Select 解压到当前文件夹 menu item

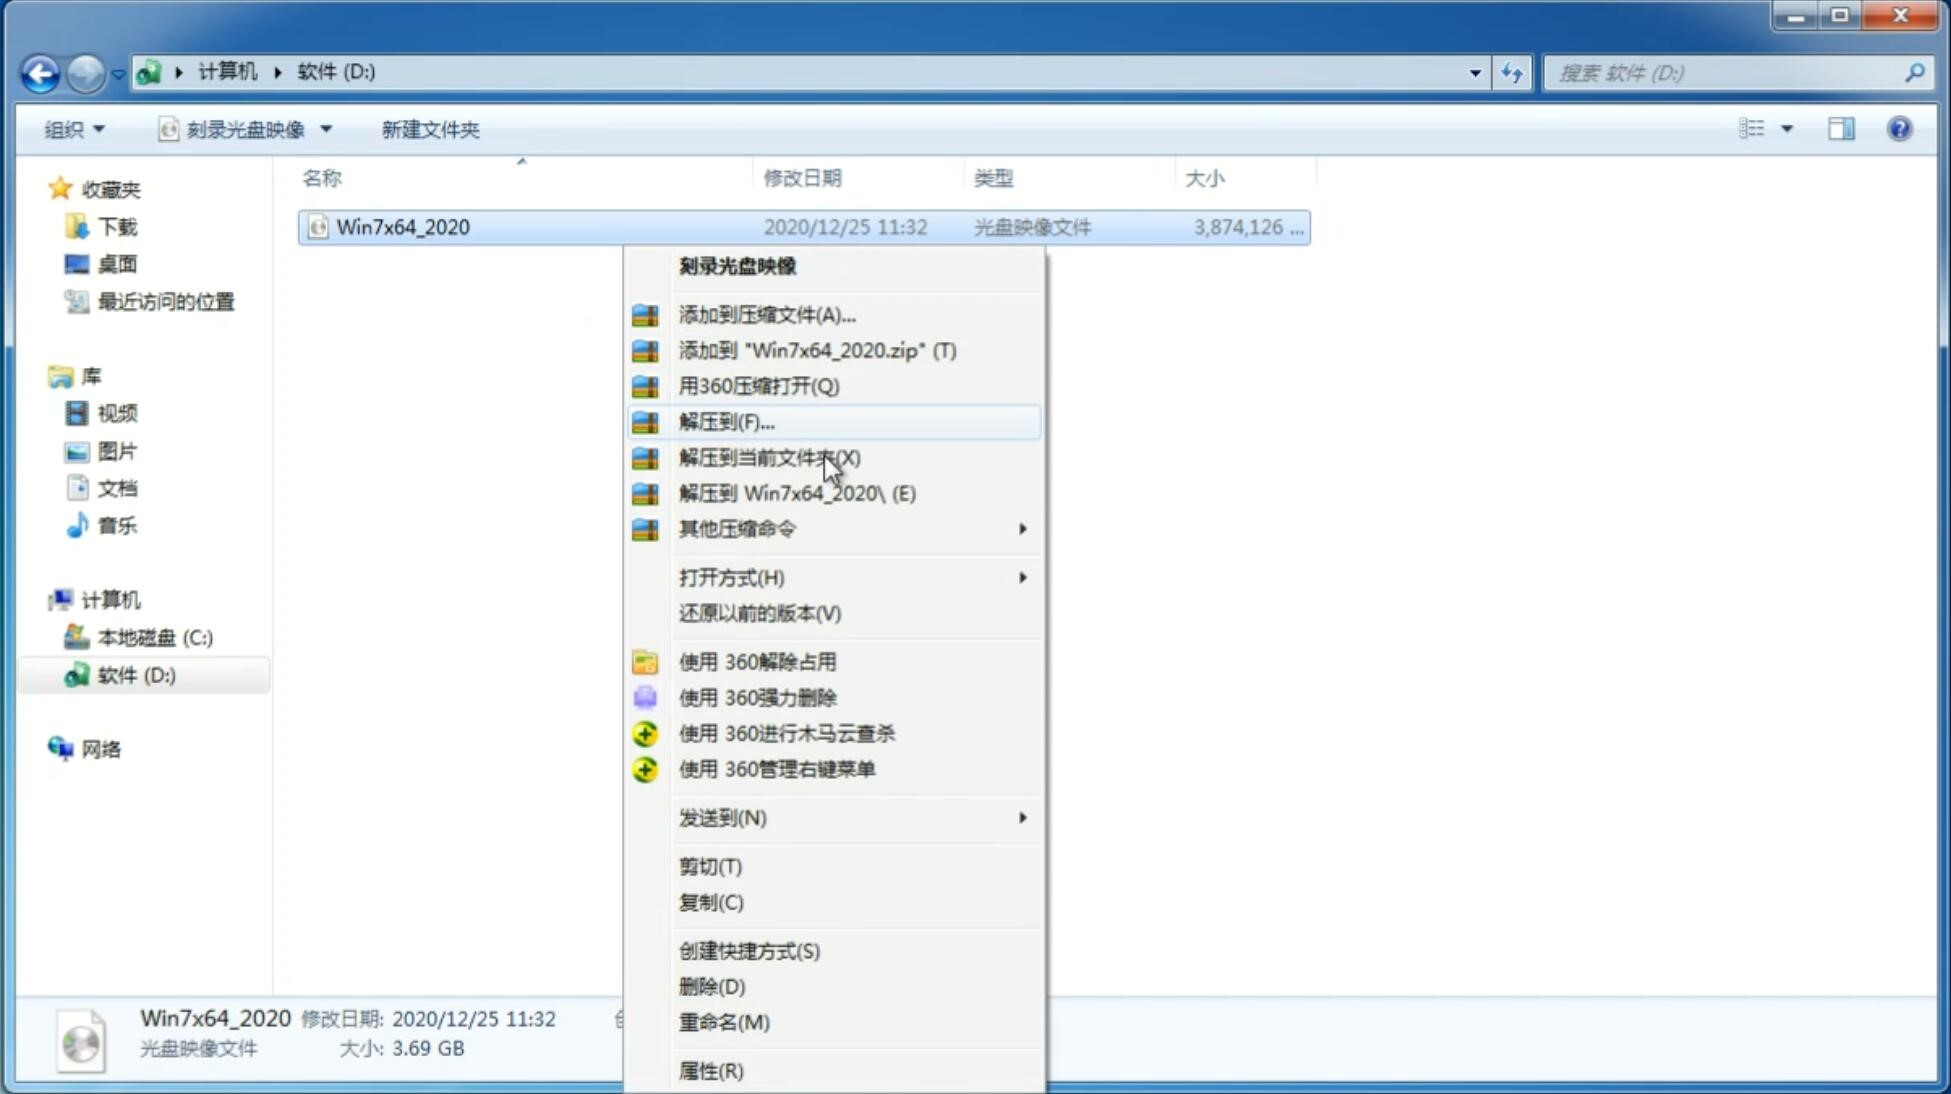coord(770,457)
